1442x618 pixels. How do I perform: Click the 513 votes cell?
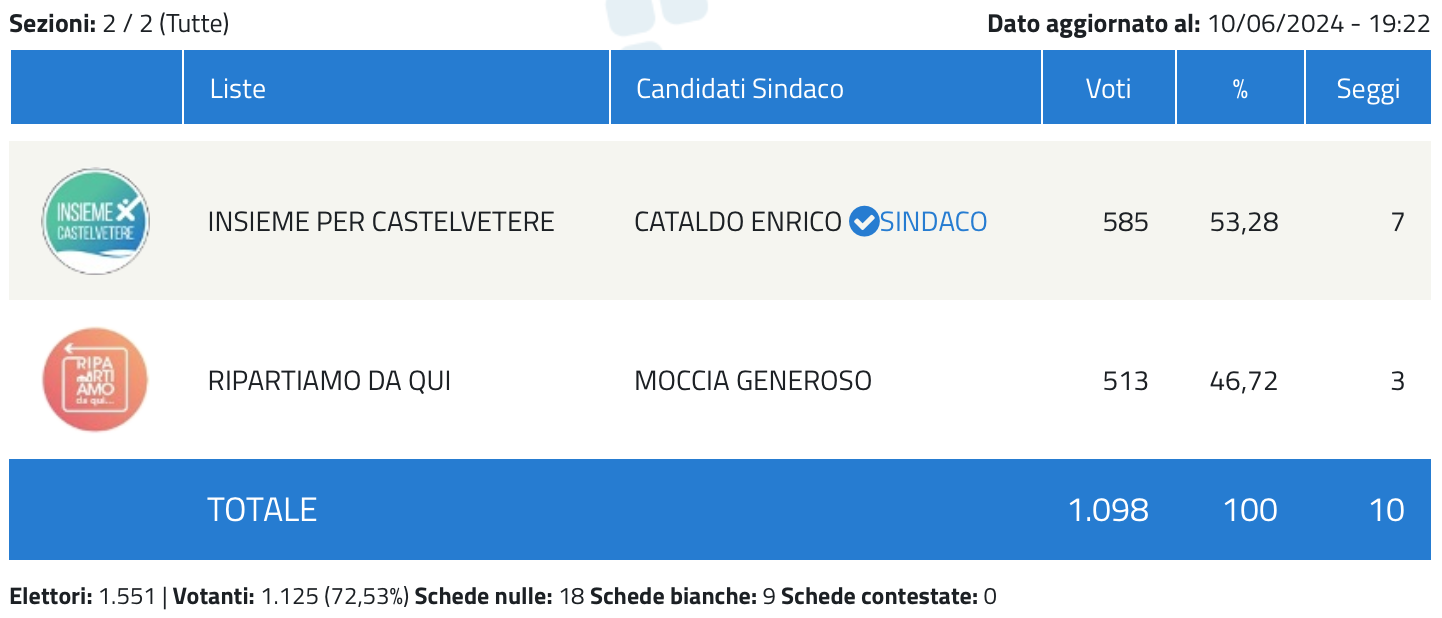1125,381
